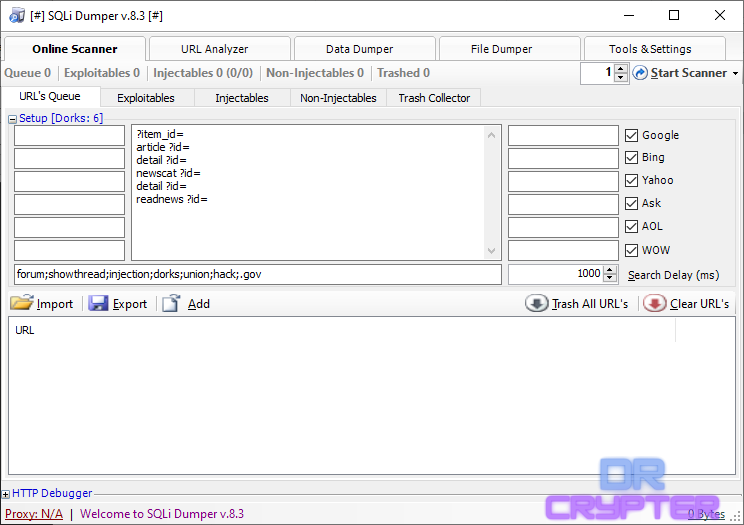Toggle the Yahoo search engine checkbox

(x=632, y=180)
